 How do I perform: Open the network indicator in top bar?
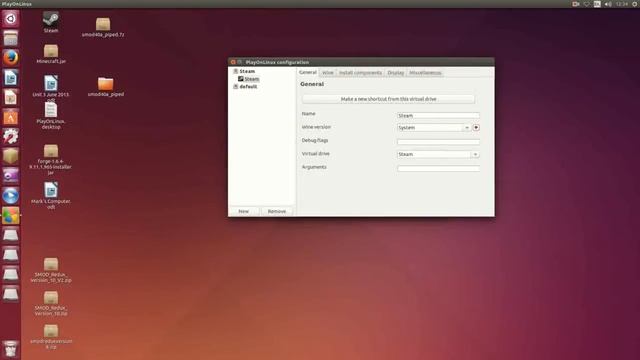click(x=587, y=4)
